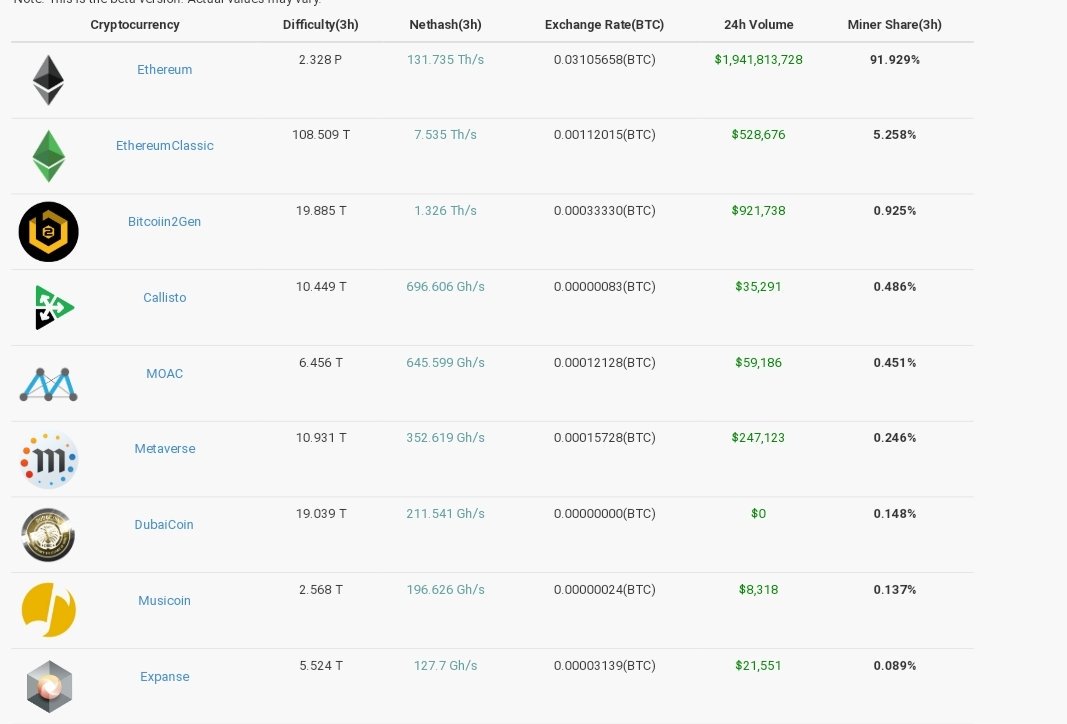Click Callisto nethash 696.606 Gh/s
The image size is (1067, 724).
point(446,287)
